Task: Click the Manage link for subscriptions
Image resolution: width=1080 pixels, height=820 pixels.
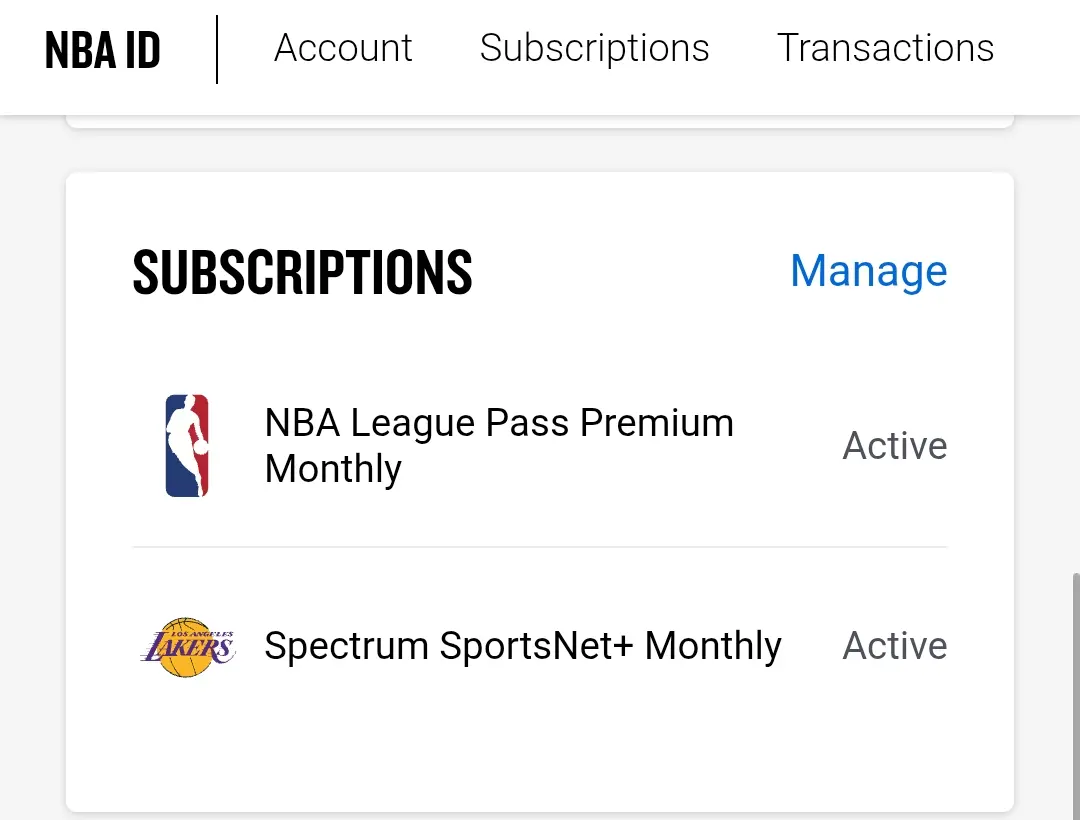Action: click(869, 271)
